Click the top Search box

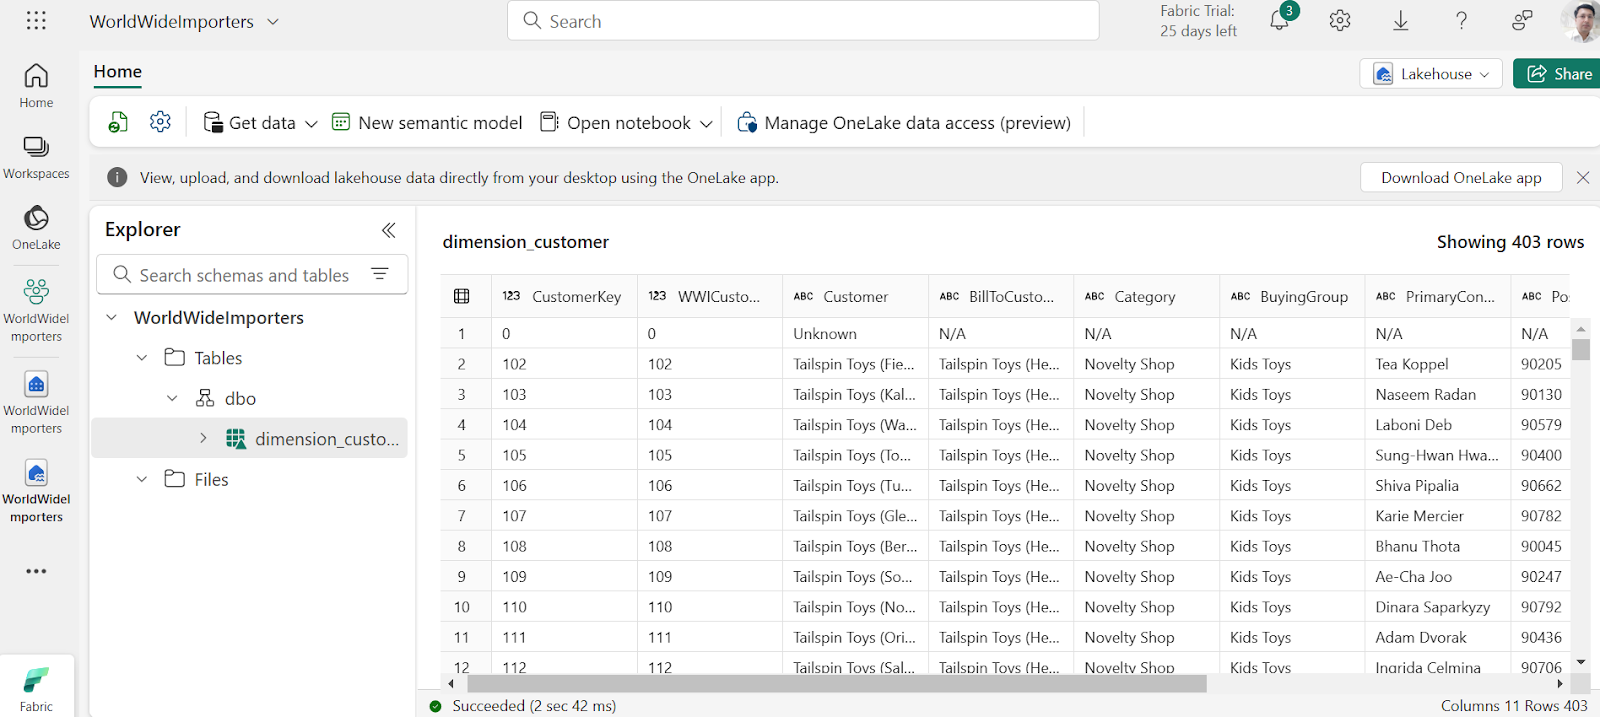[803, 21]
